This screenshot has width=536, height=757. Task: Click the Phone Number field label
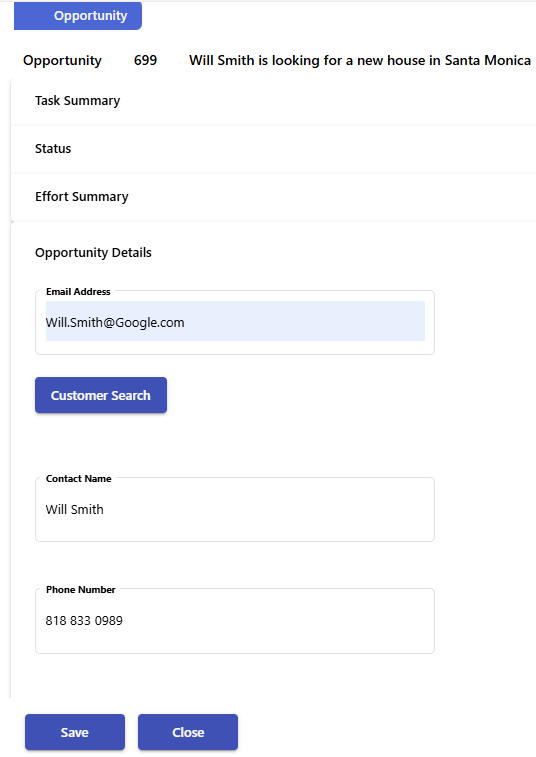tap(81, 589)
